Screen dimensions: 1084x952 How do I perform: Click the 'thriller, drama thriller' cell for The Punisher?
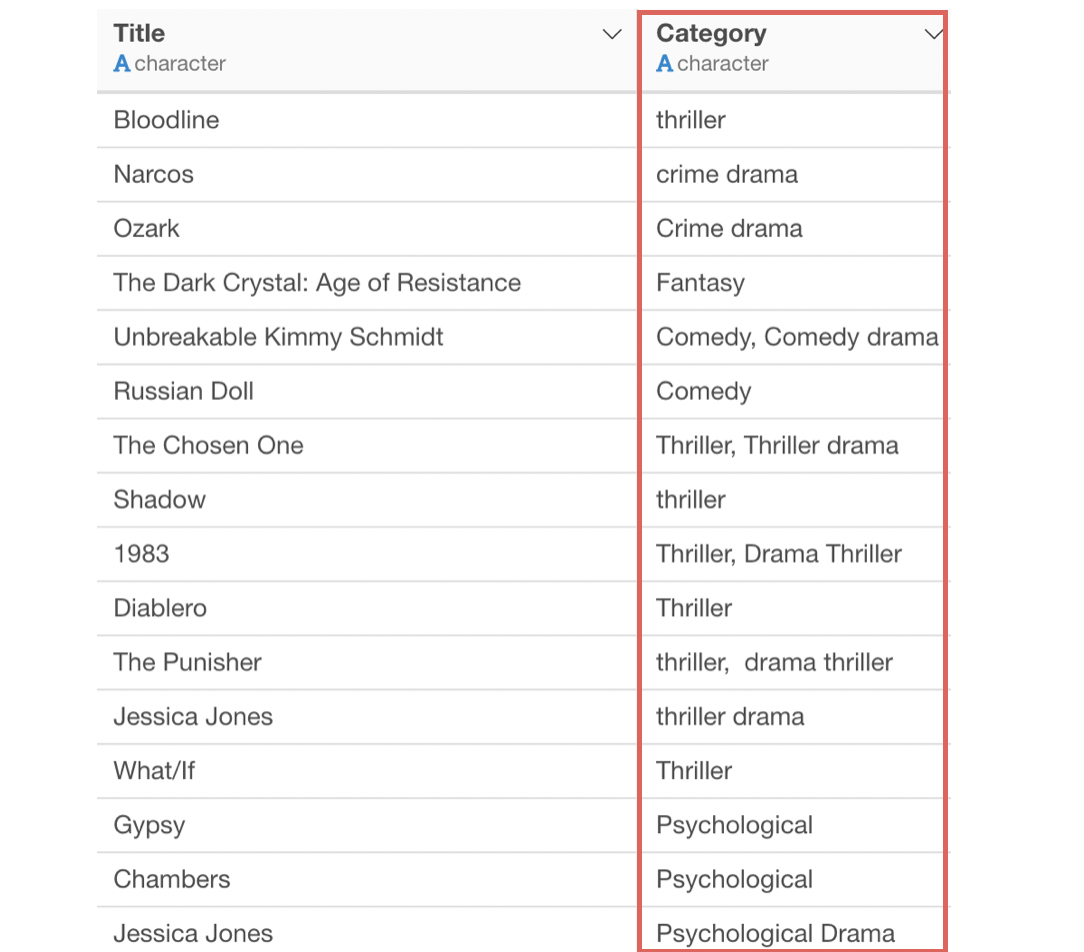pyautogui.click(x=794, y=662)
